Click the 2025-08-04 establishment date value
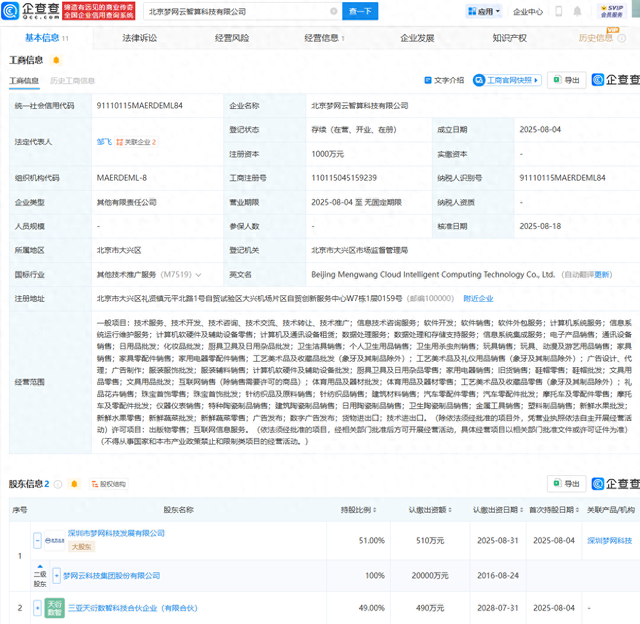640x624 pixels. pyautogui.click(x=540, y=129)
